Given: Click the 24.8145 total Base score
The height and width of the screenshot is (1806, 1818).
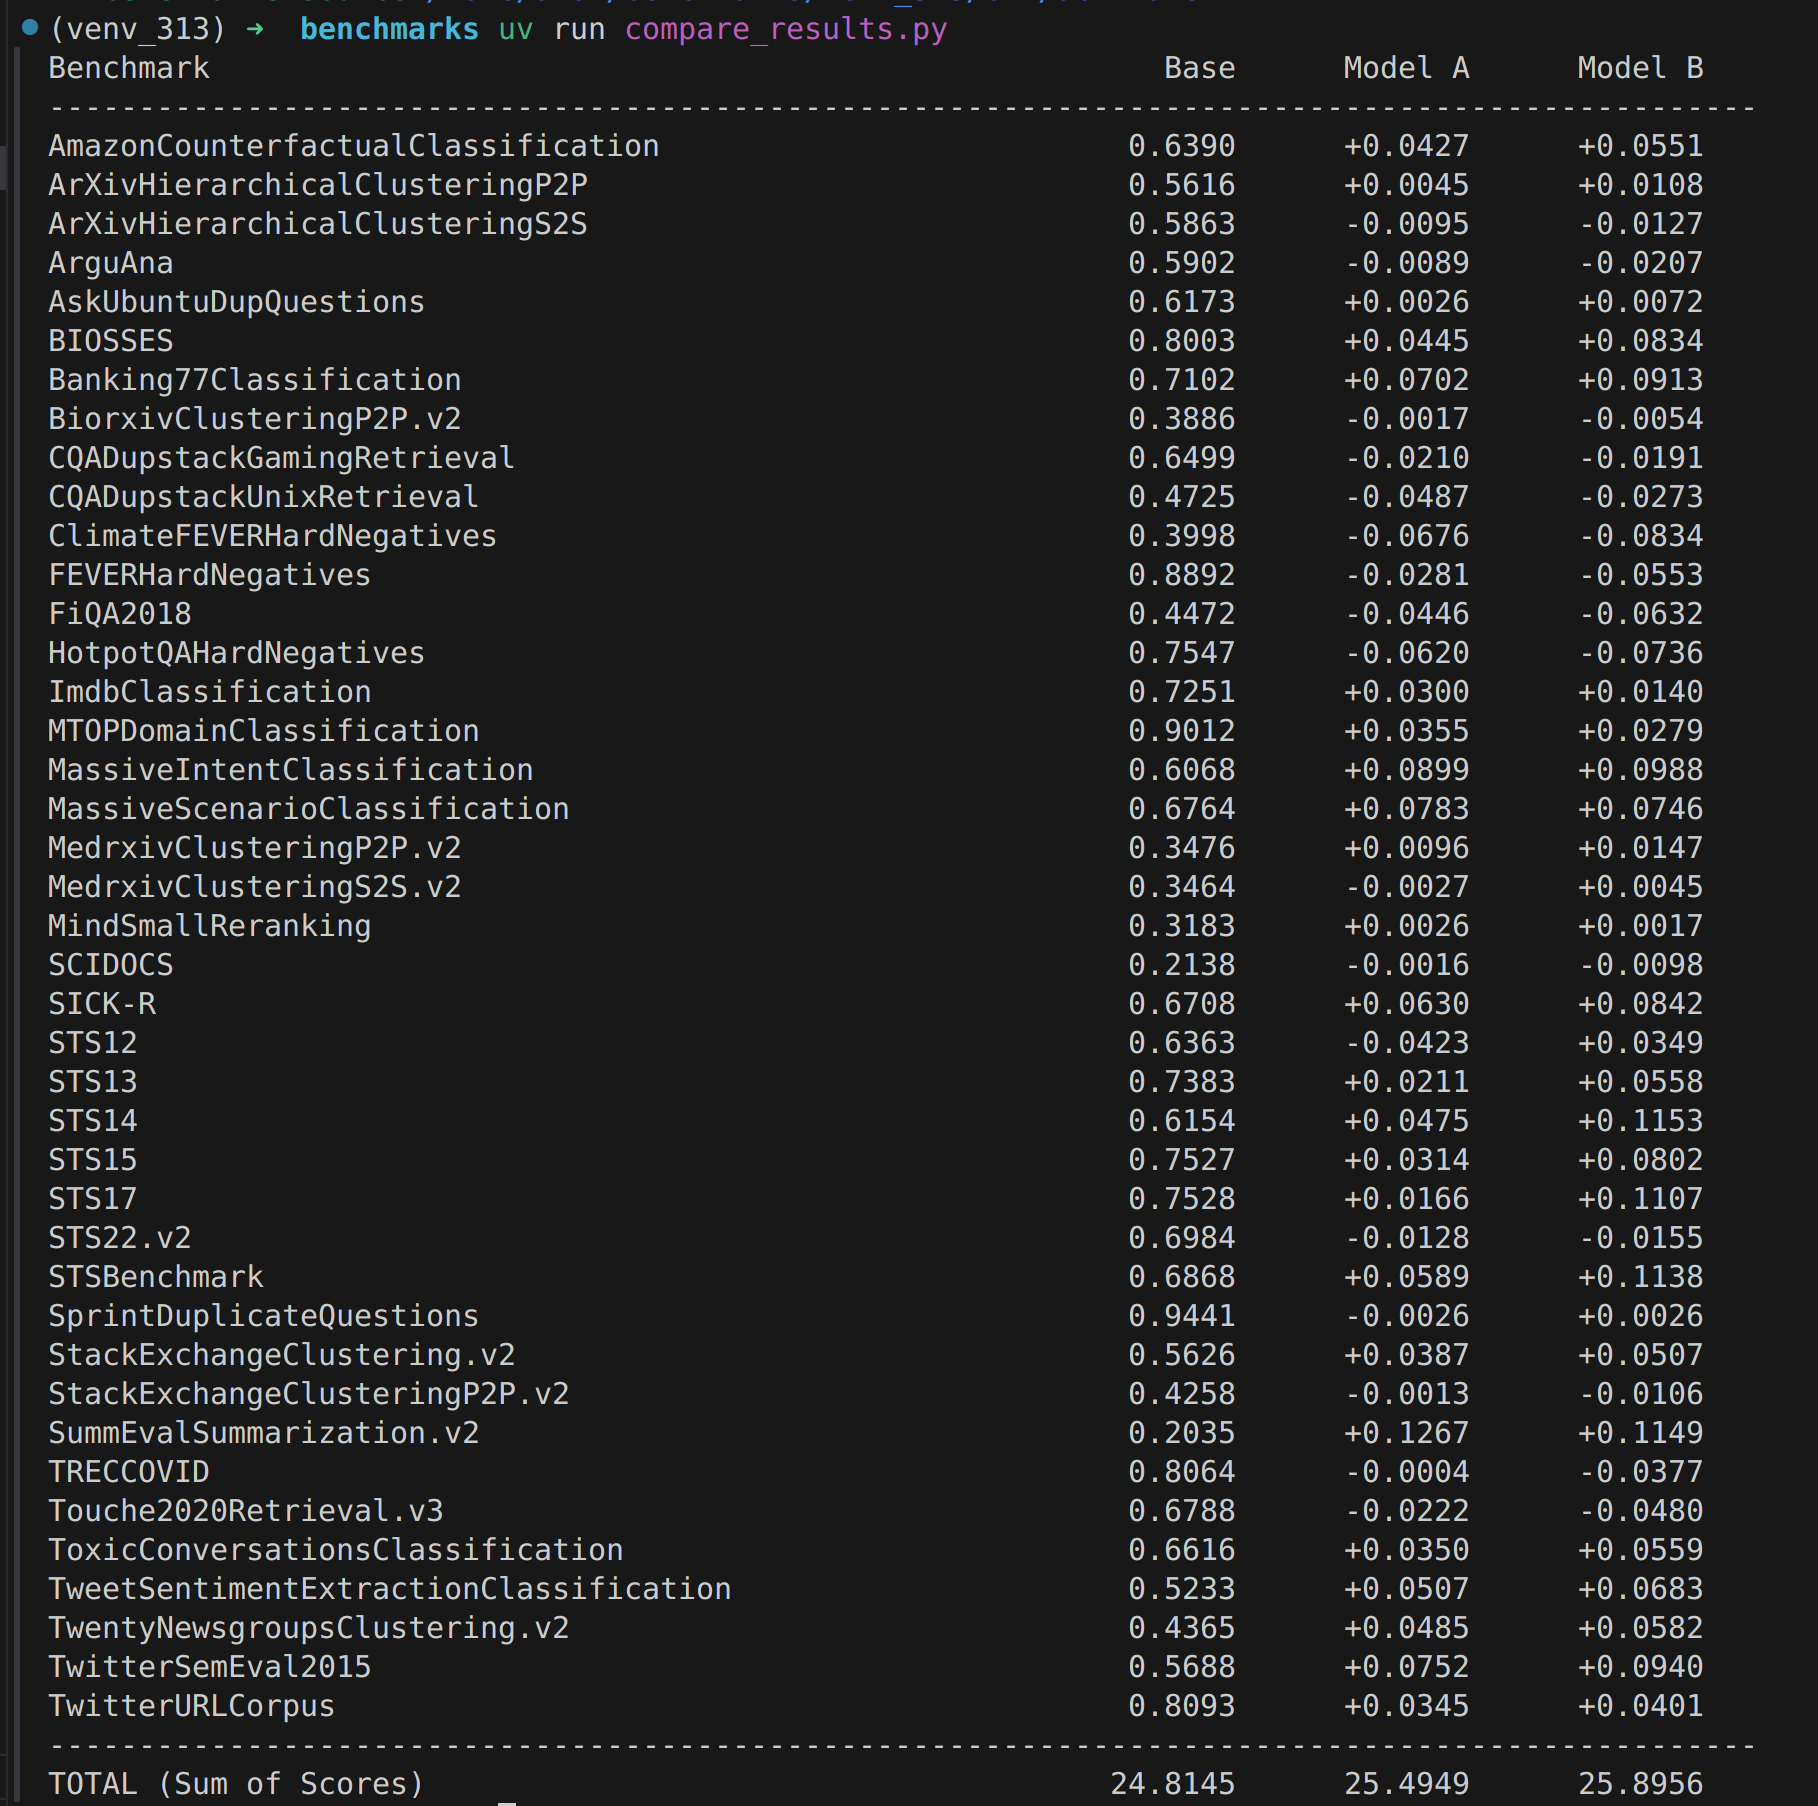Looking at the screenshot, I should point(1173,1782).
